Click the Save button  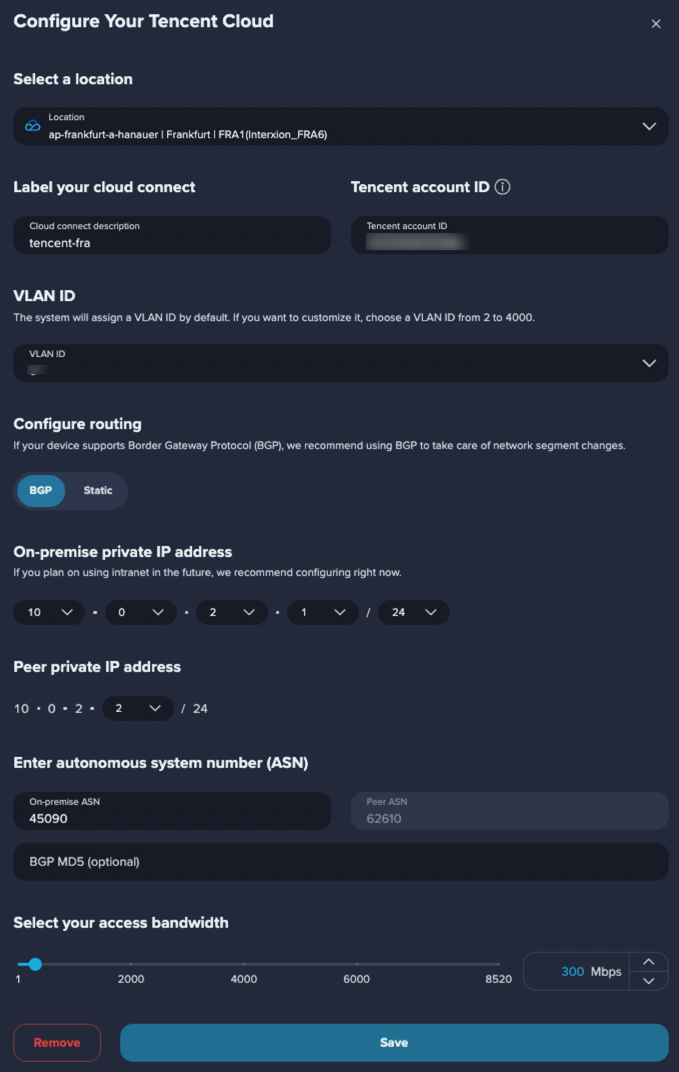tap(394, 1043)
